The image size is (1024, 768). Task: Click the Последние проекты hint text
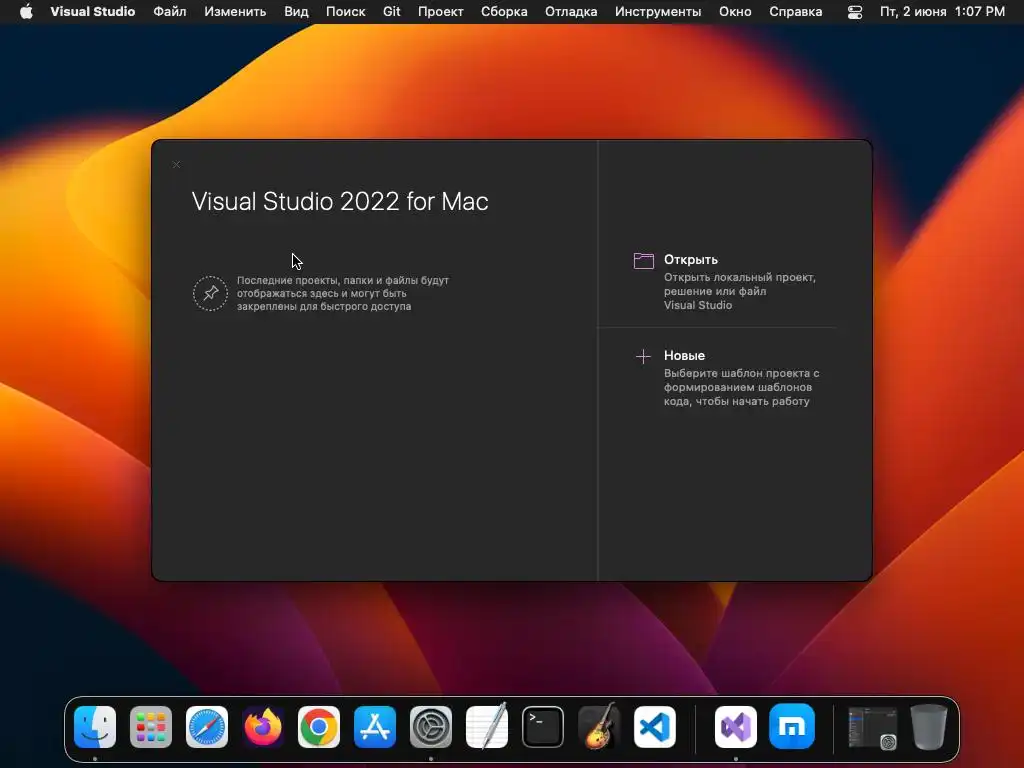(343, 293)
